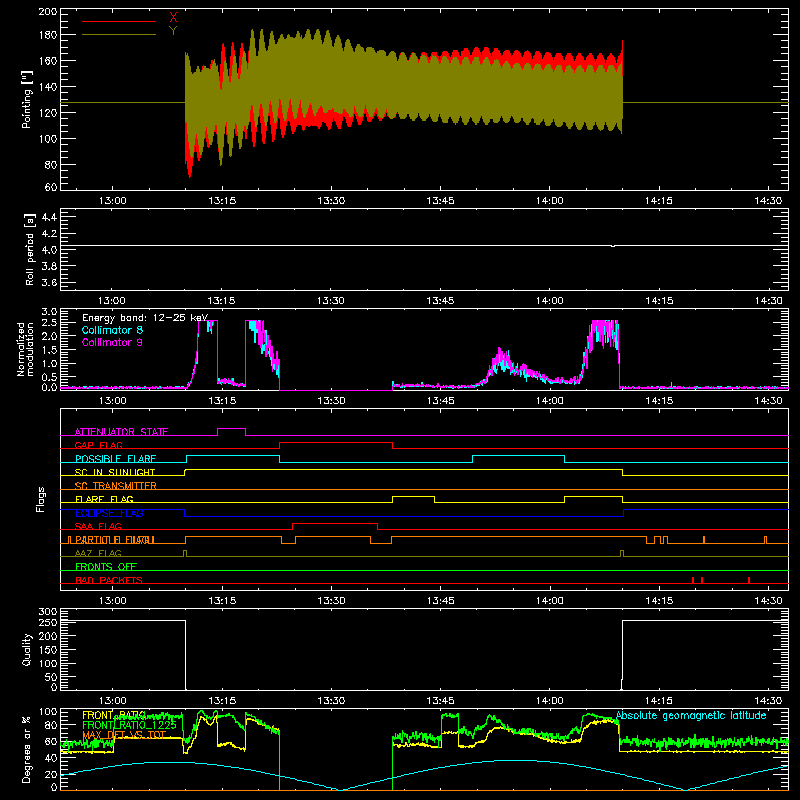Click the orange MAX_DET_VS_TOT legend label
The height and width of the screenshot is (800, 800).
[124, 735]
